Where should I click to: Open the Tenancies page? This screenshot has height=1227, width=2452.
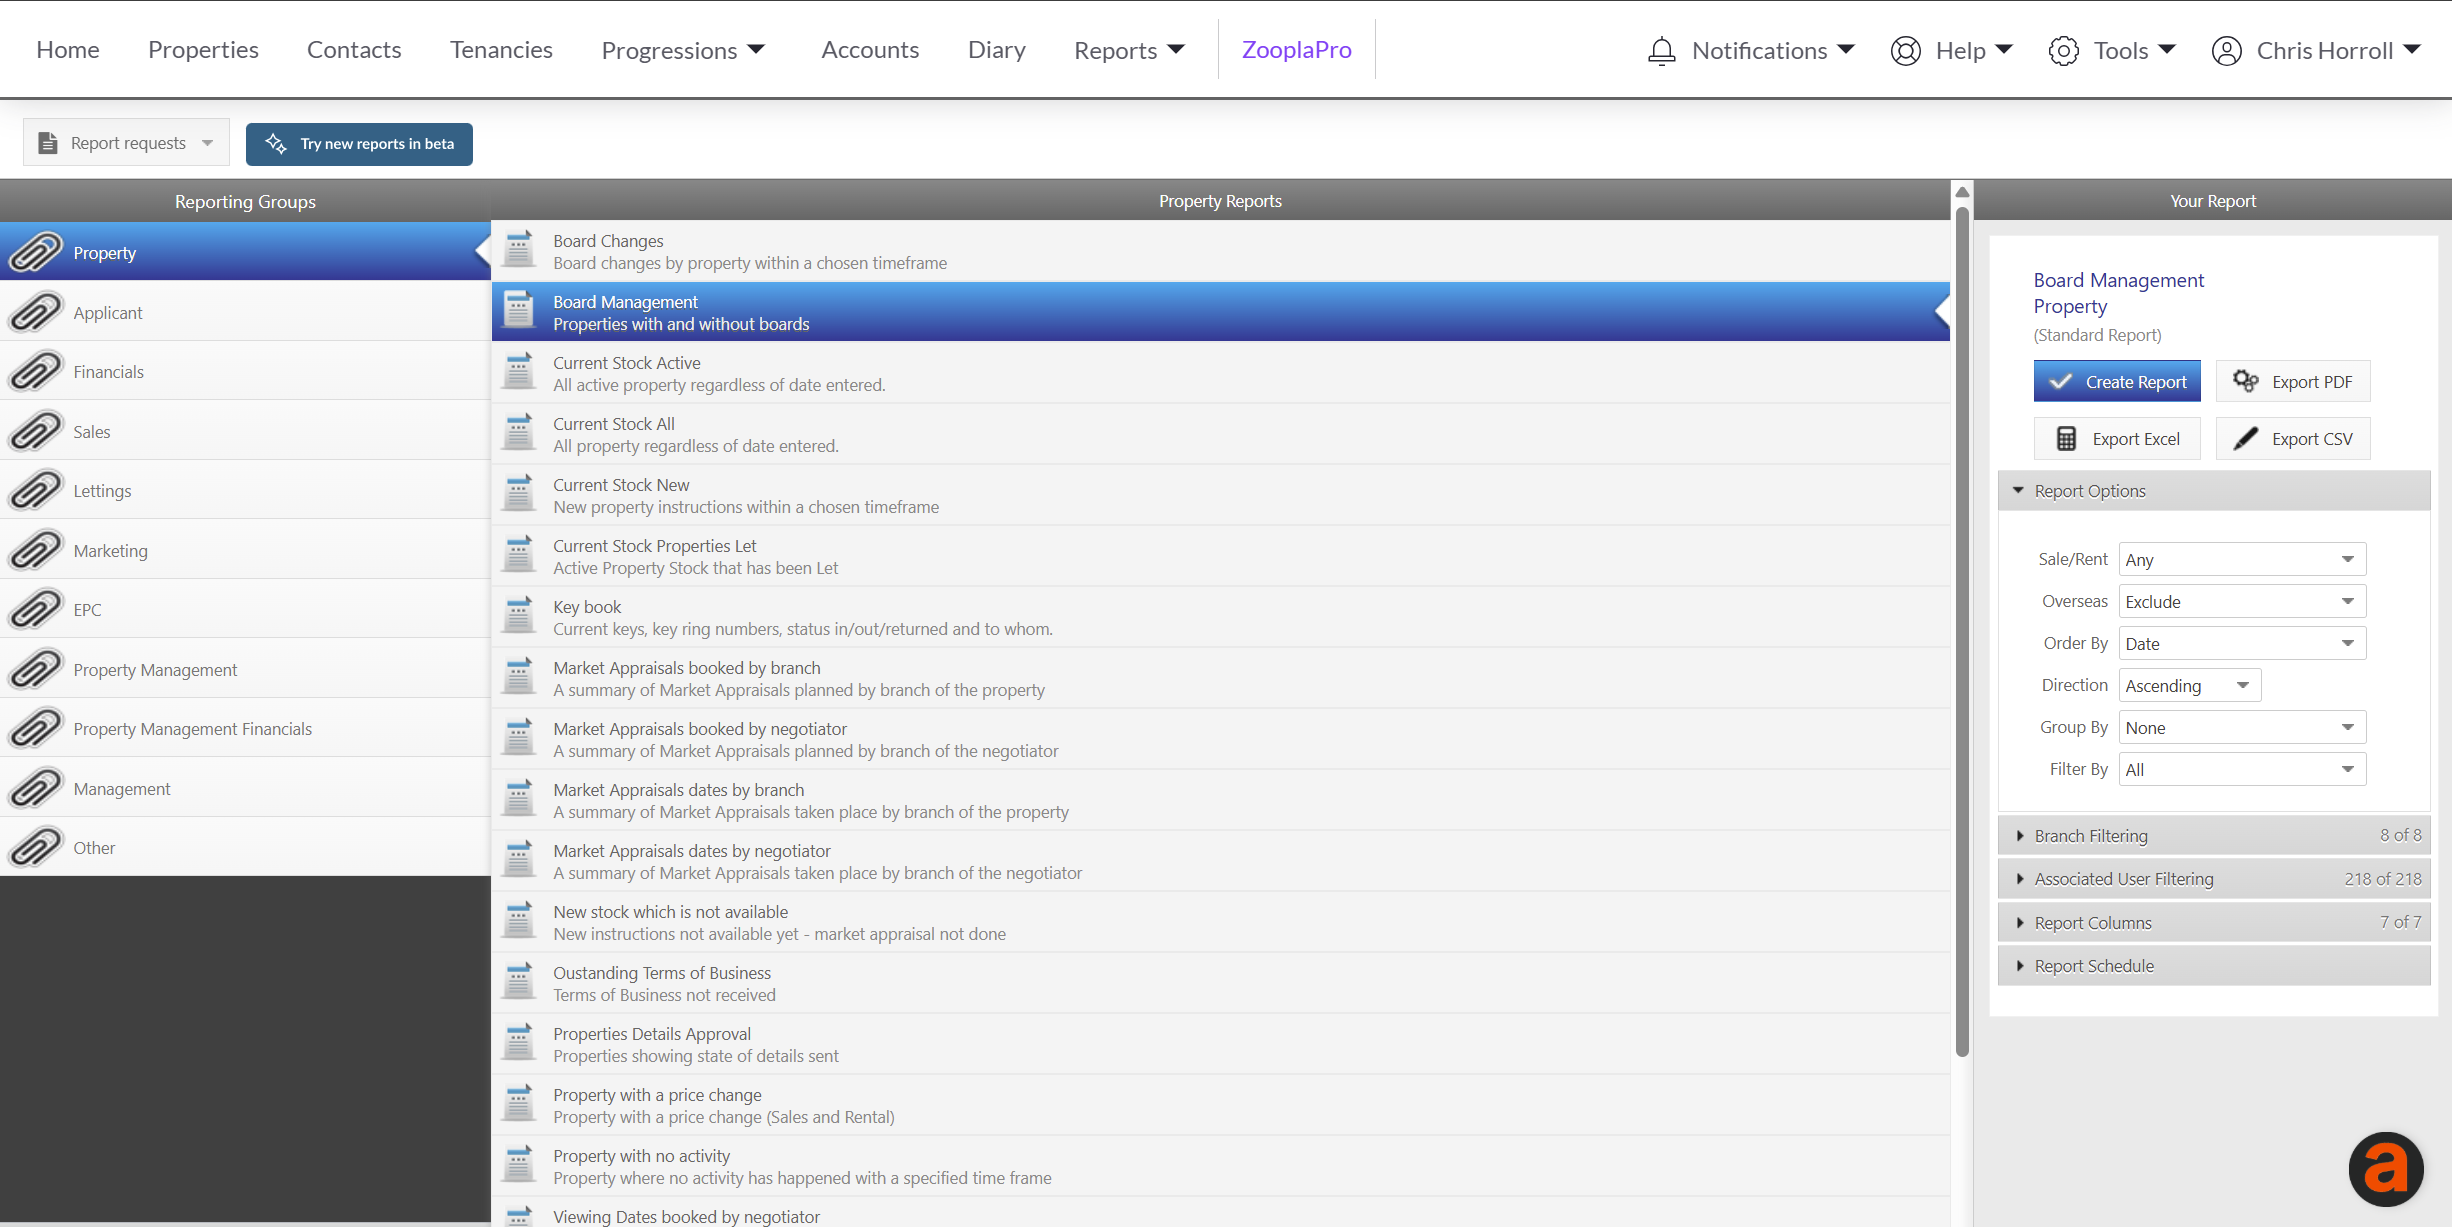point(501,50)
